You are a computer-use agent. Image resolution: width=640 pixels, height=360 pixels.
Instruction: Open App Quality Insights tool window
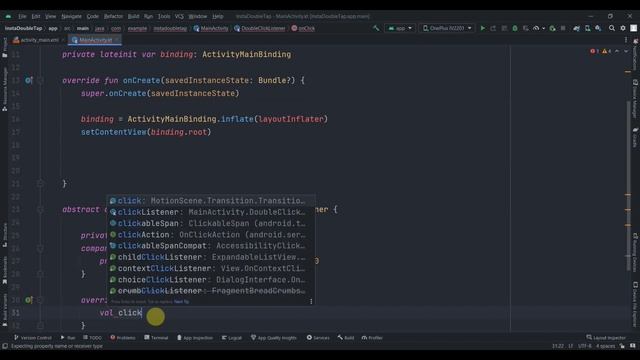[274, 338]
